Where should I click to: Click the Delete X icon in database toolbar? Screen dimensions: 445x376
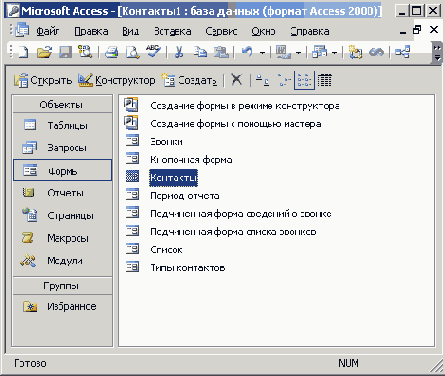click(237, 80)
